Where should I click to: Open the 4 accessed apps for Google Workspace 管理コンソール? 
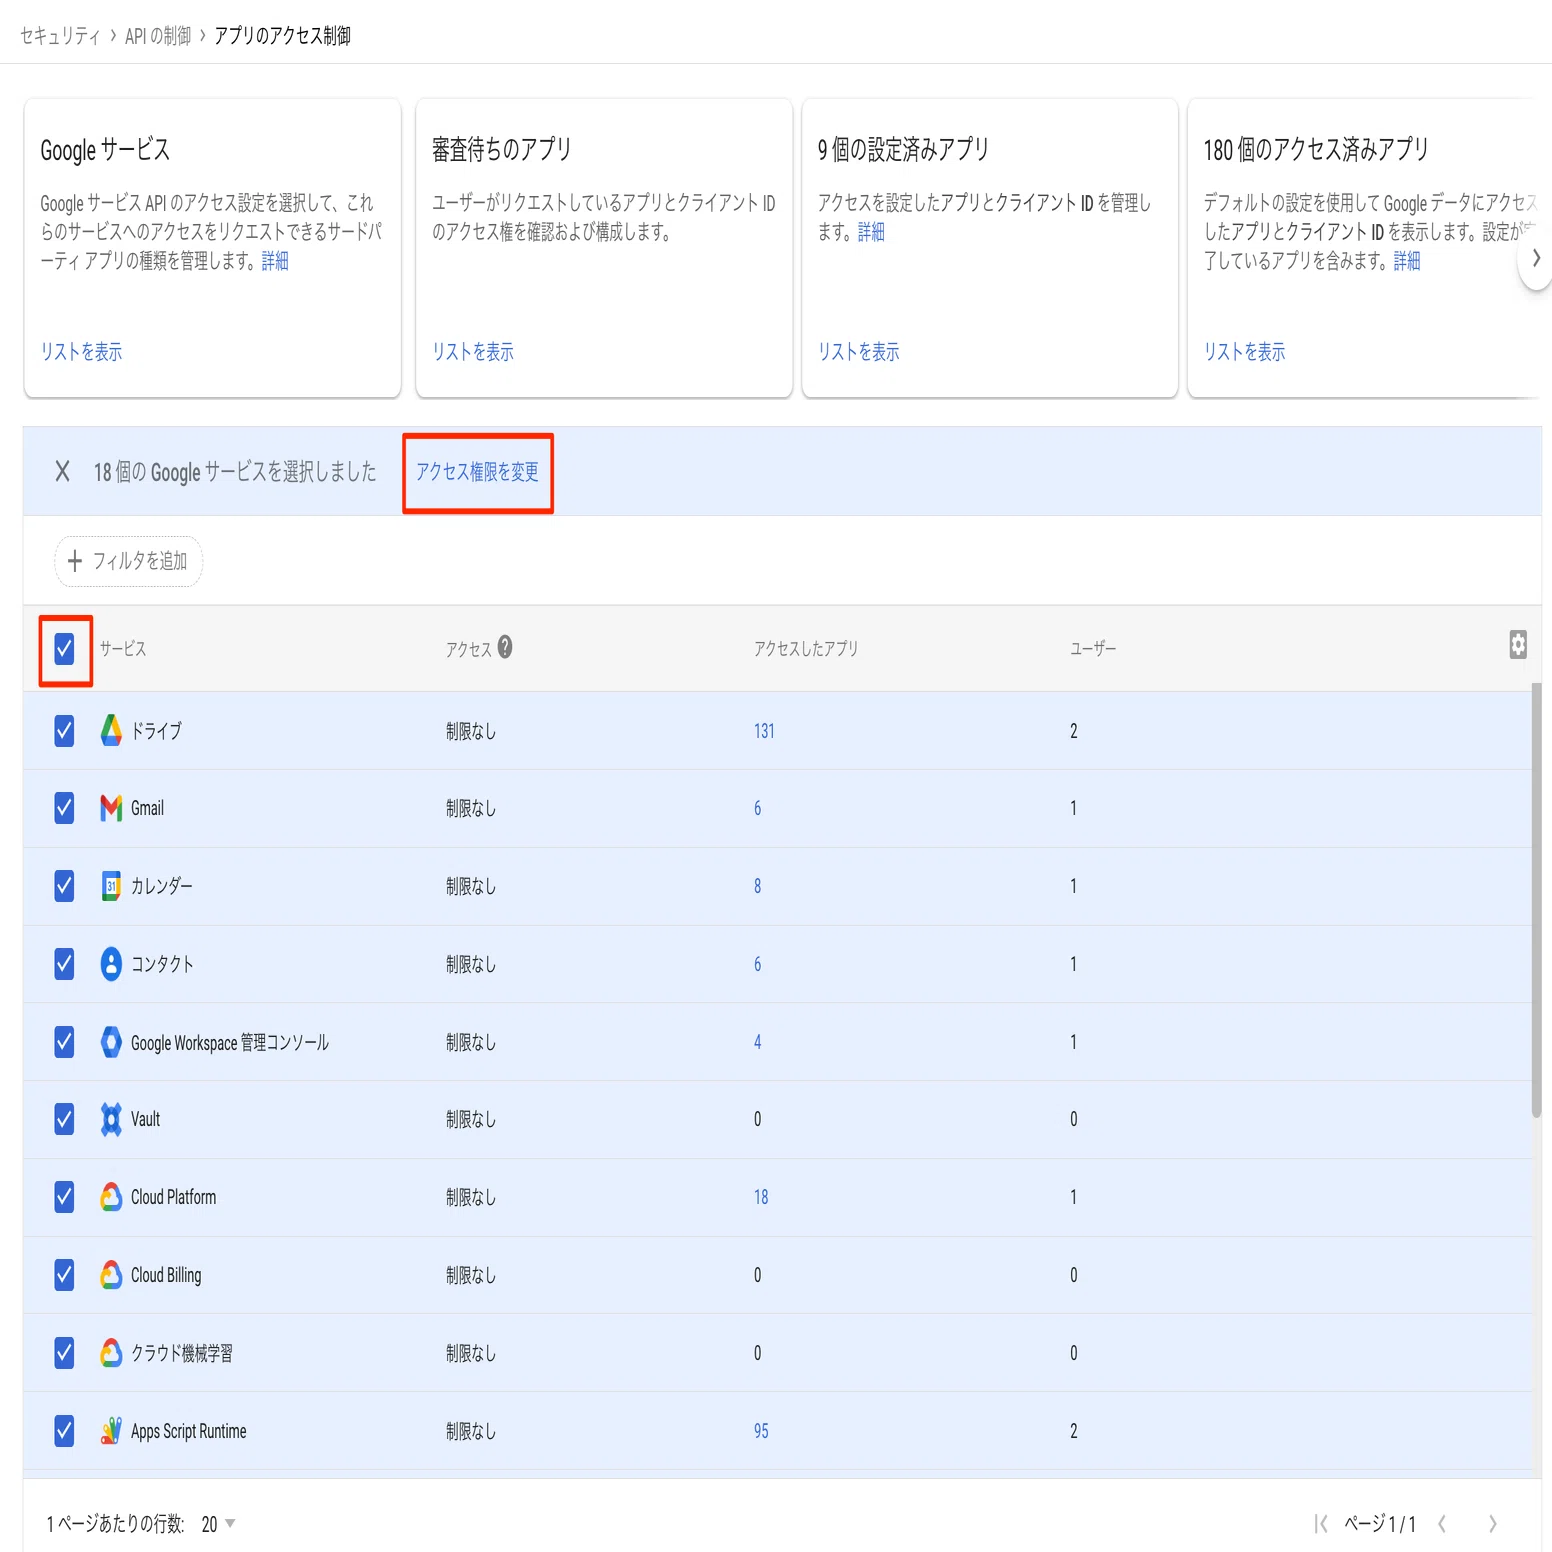(757, 1042)
